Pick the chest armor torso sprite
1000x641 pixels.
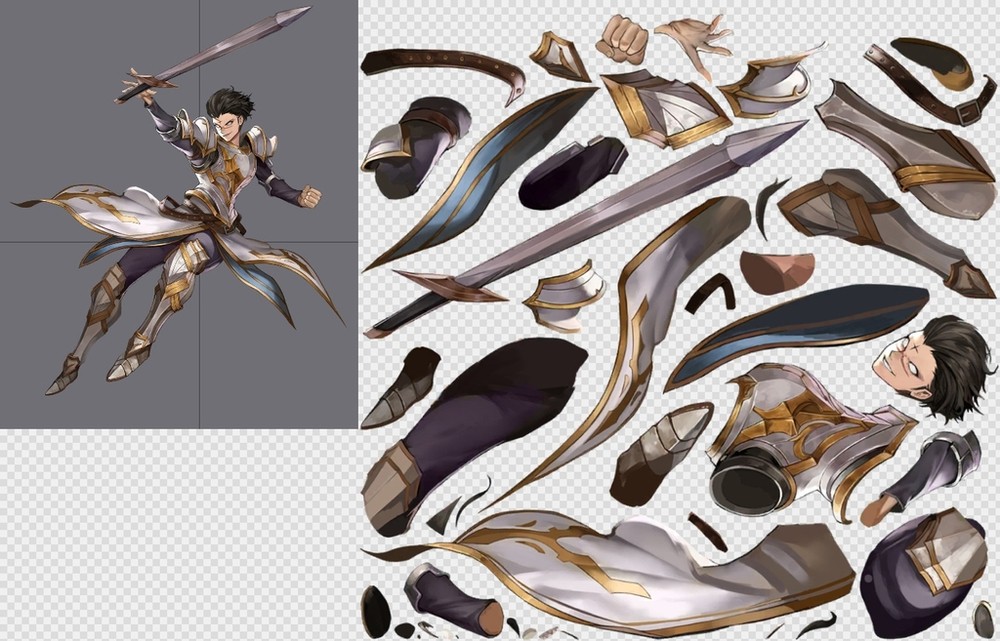click(x=800, y=435)
